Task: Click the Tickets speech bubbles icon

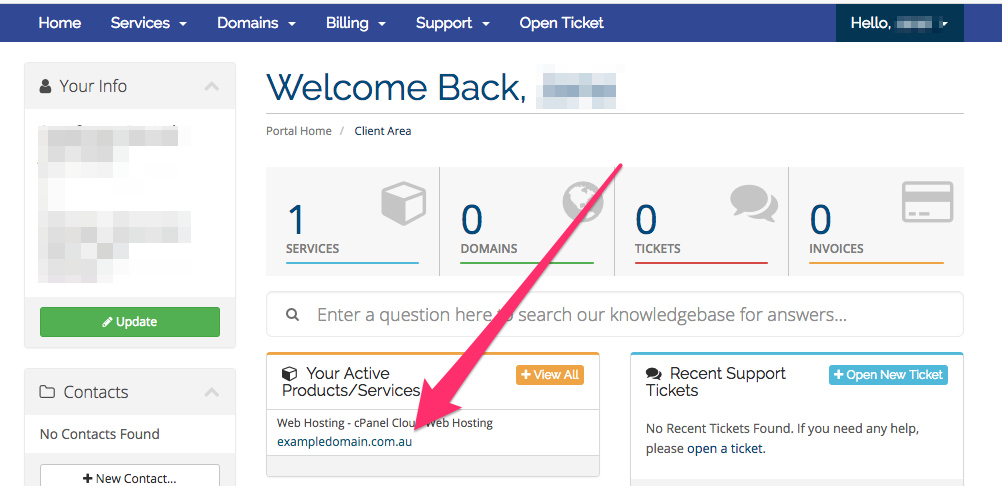Action: click(754, 203)
